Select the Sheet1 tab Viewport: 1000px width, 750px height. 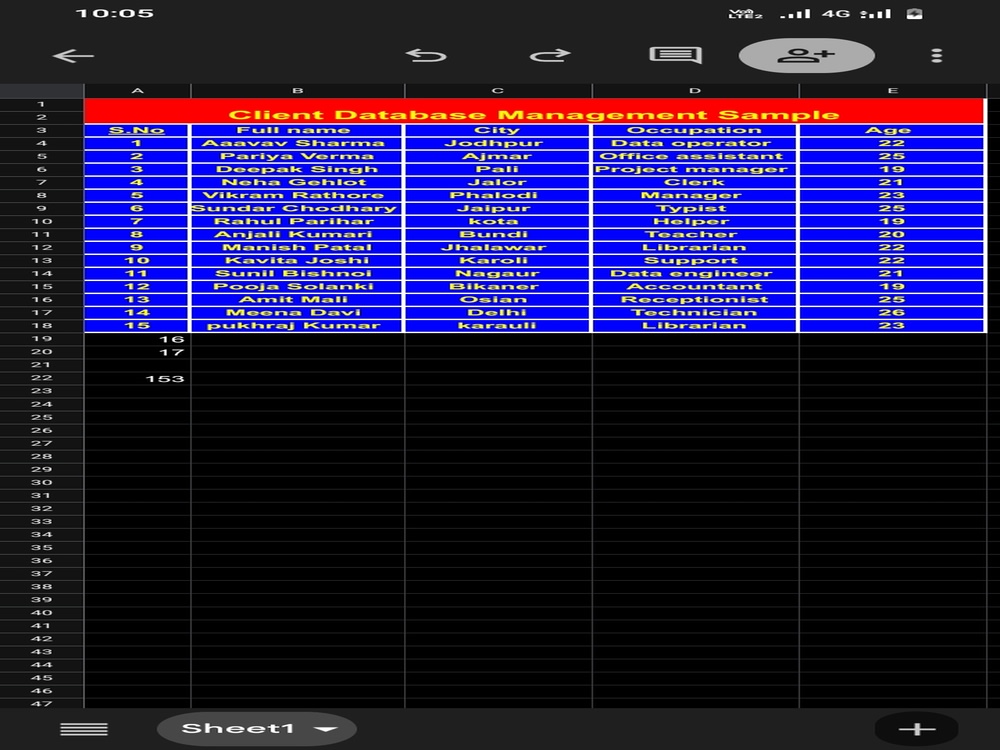point(256,729)
